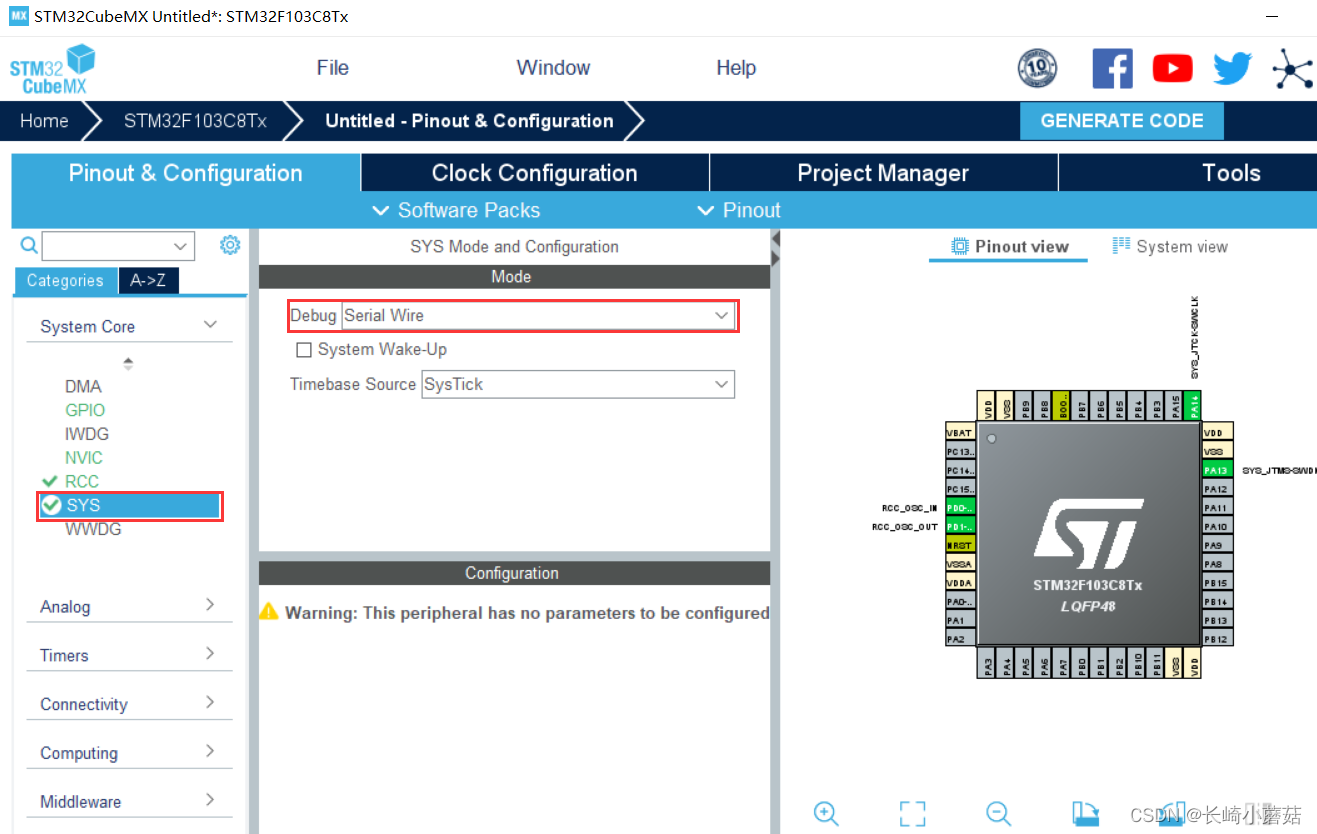
Task: Switch to Clock Configuration tab
Action: point(534,172)
